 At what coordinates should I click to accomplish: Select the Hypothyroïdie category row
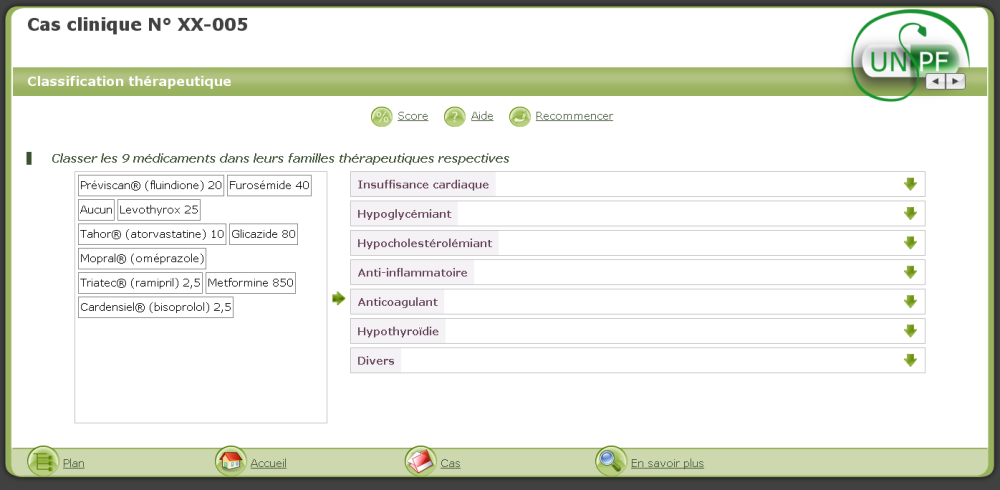[637, 331]
